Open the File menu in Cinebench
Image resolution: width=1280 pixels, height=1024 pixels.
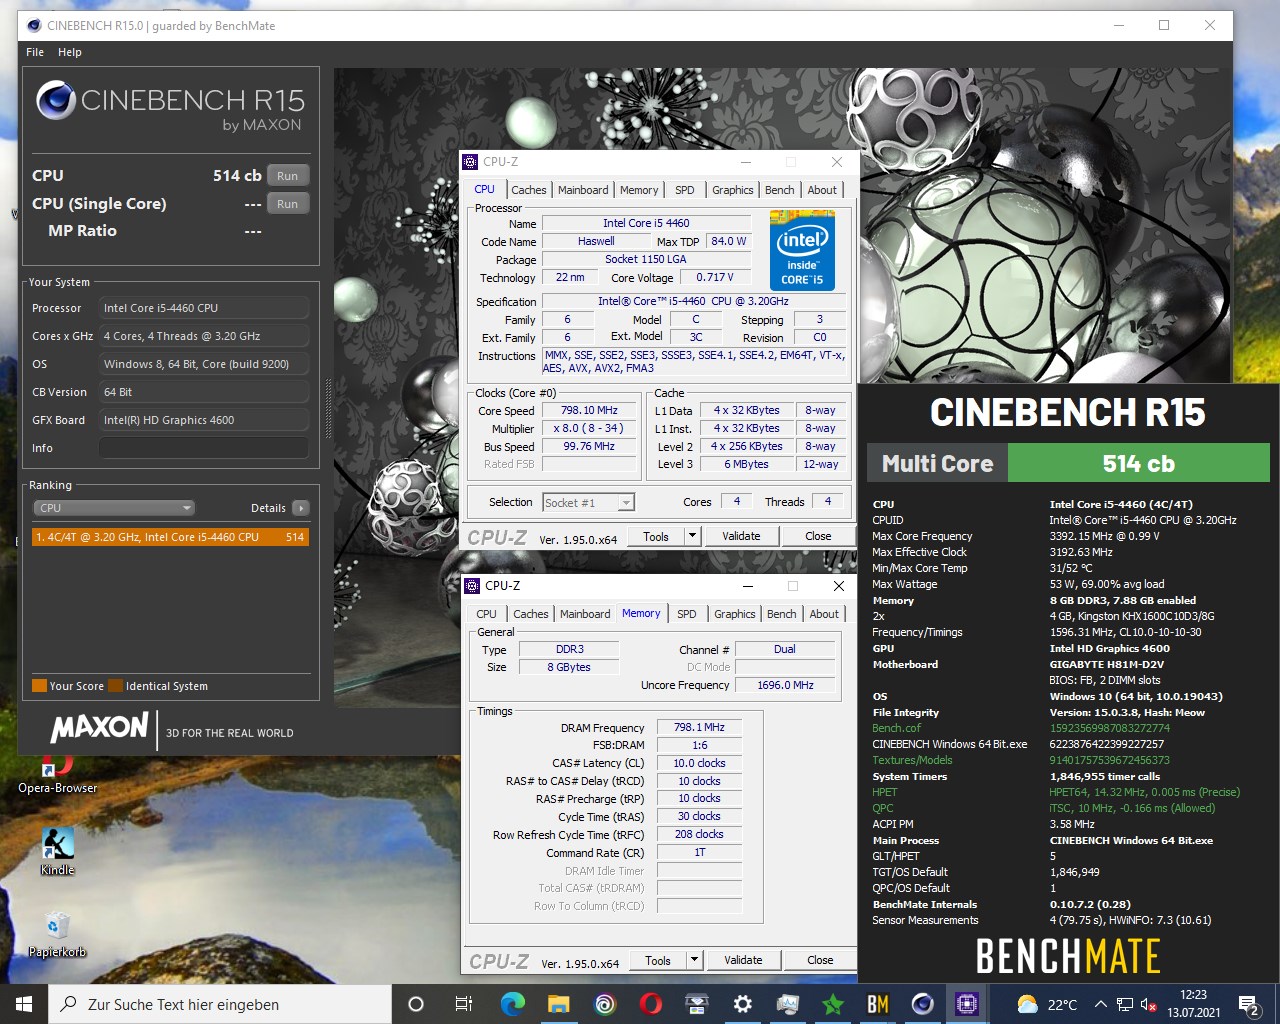pyautogui.click(x=35, y=52)
